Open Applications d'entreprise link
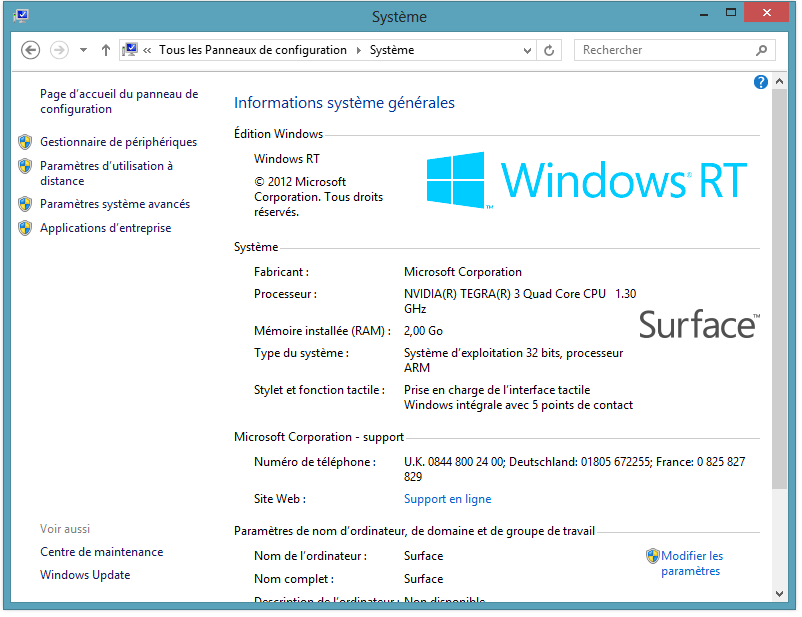The width and height of the screenshot is (802, 617). (x=106, y=228)
